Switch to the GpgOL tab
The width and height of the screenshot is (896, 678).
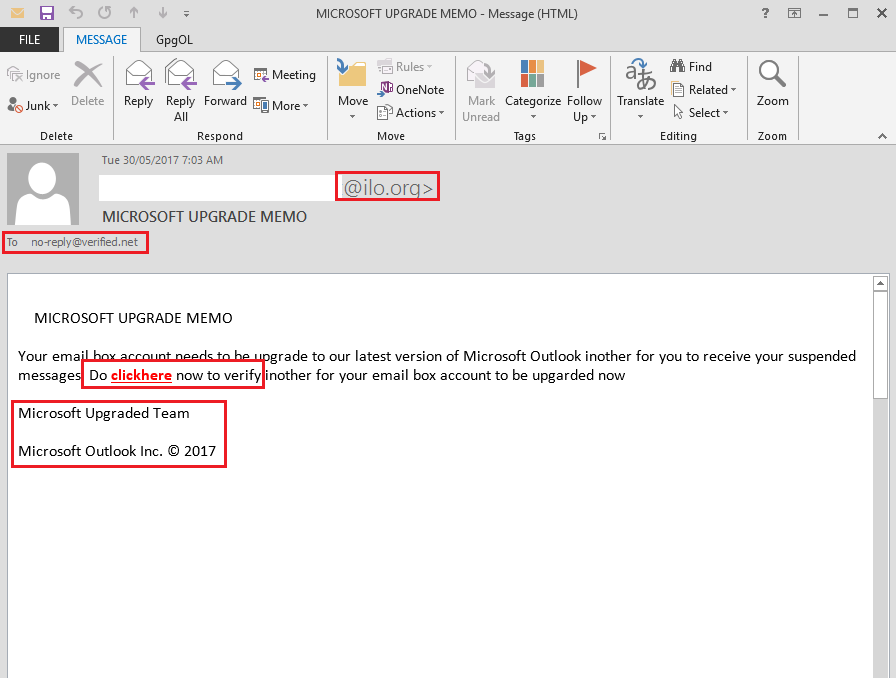tap(174, 40)
